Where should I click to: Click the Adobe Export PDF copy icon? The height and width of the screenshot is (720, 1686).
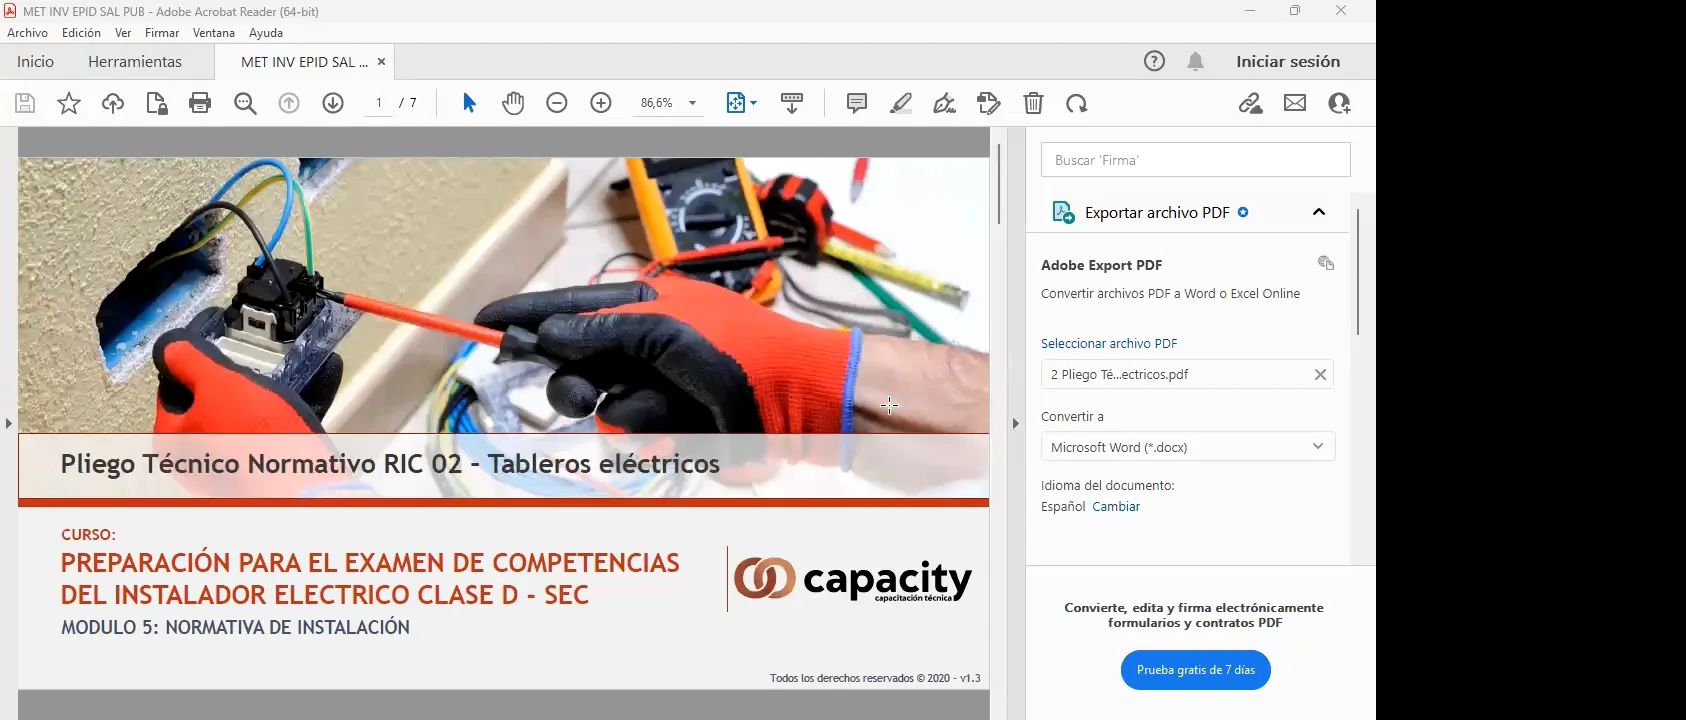click(1326, 263)
